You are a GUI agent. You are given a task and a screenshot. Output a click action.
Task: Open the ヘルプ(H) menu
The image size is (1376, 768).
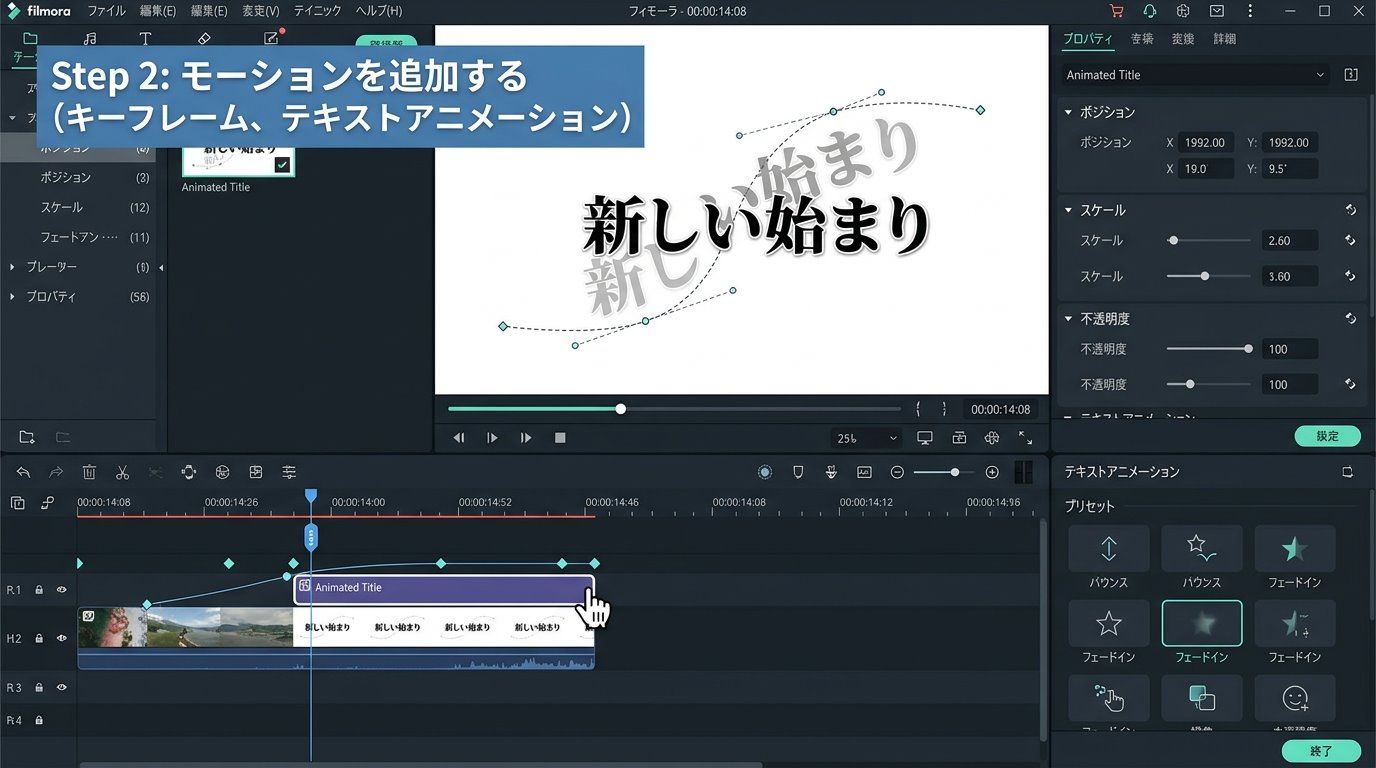(x=379, y=11)
